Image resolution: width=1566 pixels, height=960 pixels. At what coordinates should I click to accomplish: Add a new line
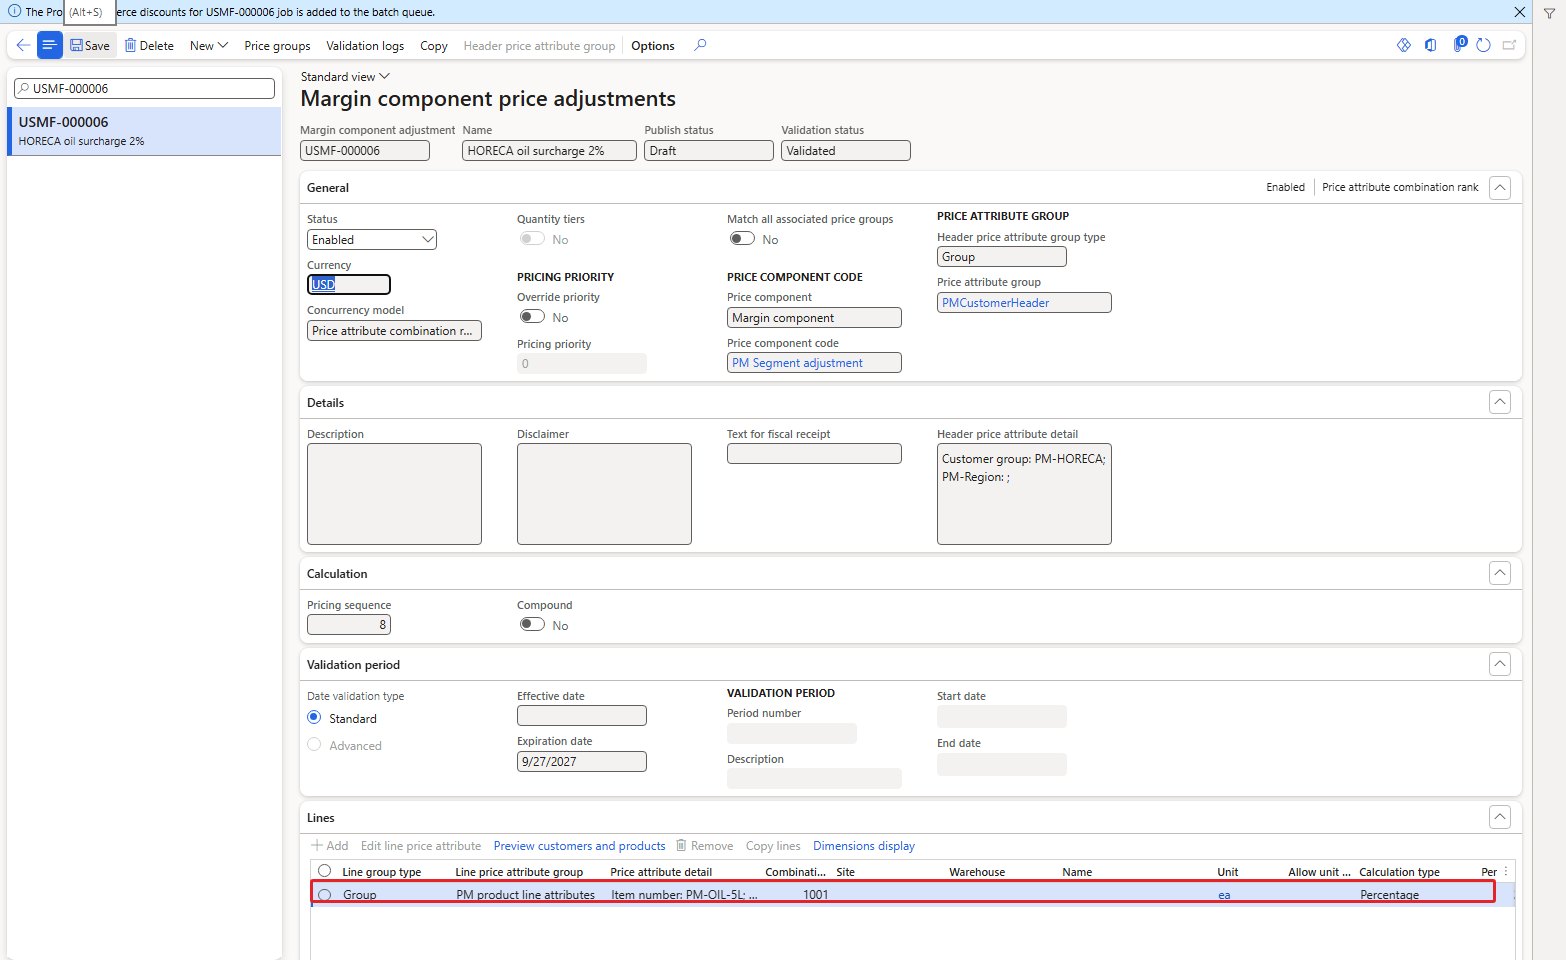coord(330,846)
